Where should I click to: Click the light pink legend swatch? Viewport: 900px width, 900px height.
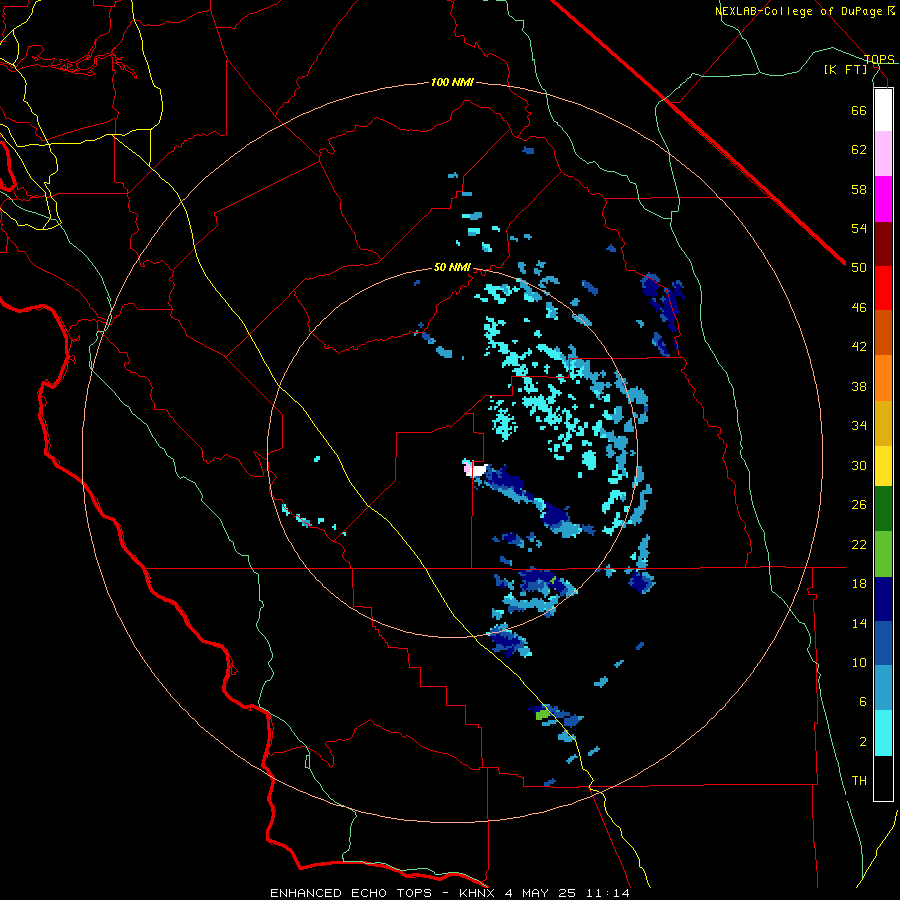point(883,154)
